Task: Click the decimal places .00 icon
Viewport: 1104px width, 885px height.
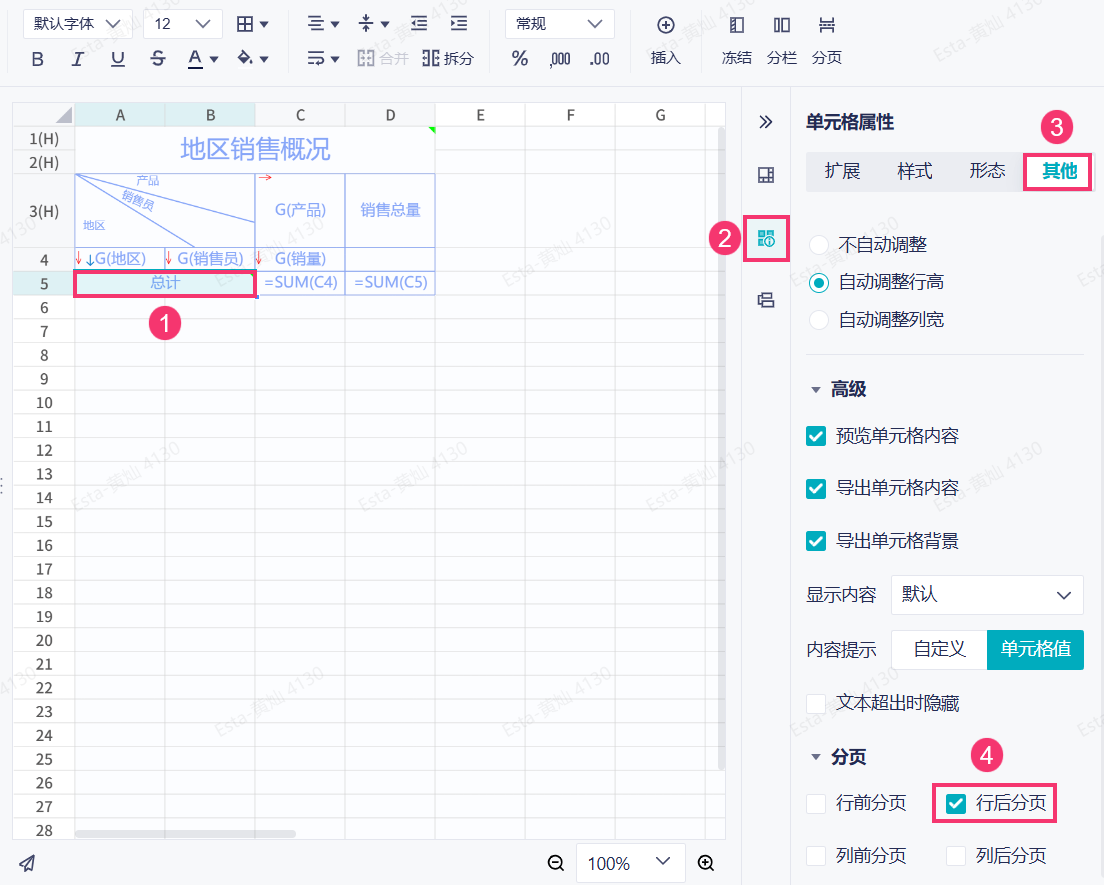Action: point(599,59)
